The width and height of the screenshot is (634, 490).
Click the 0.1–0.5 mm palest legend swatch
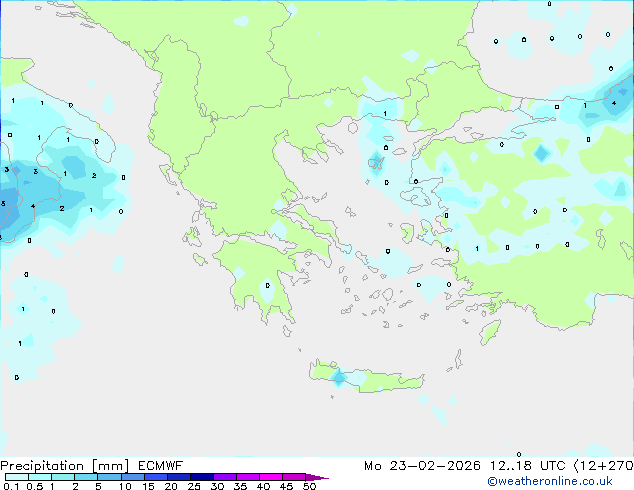click(17, 477)
